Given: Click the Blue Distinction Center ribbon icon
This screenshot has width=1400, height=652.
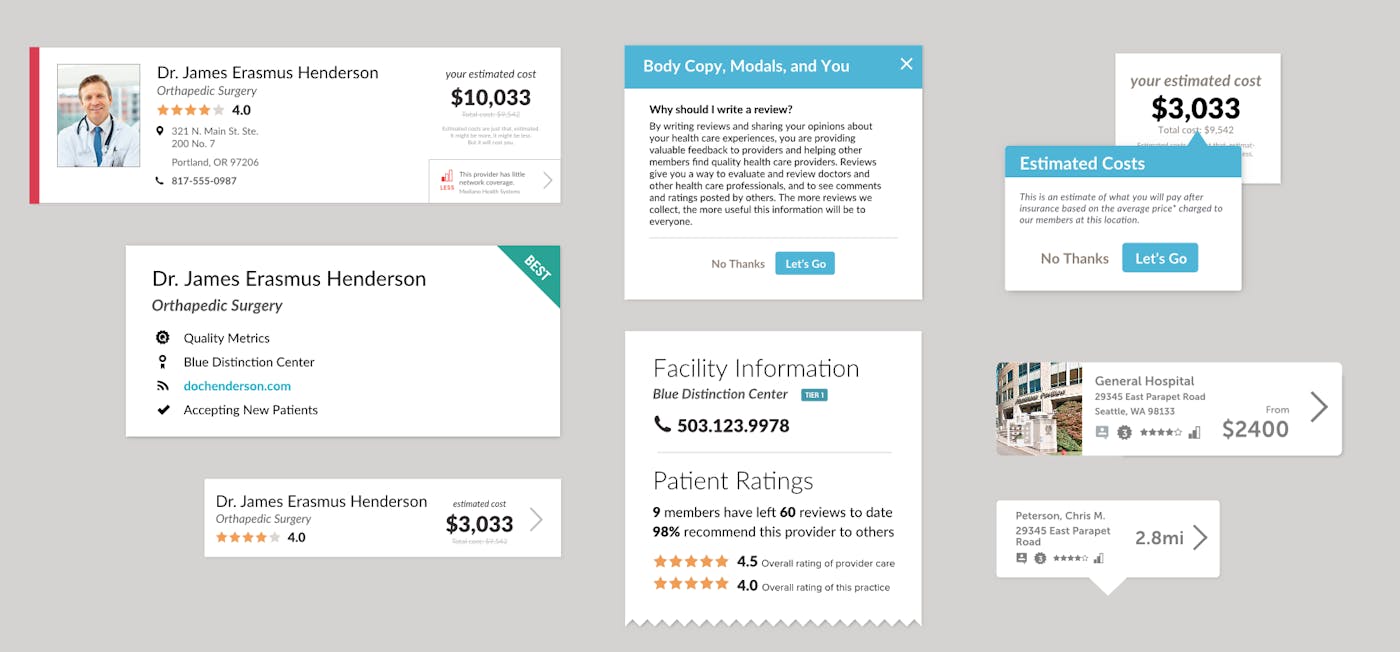Looking at the screenshot, I should (x=163, y=362).
